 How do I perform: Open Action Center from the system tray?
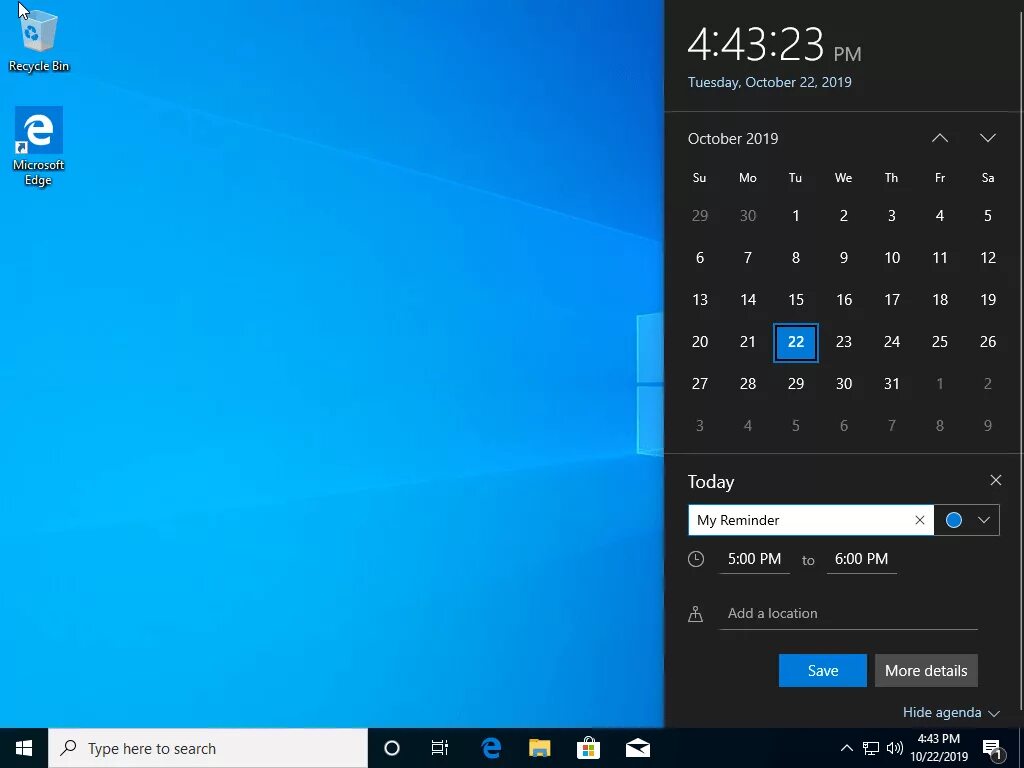[993, 747]
